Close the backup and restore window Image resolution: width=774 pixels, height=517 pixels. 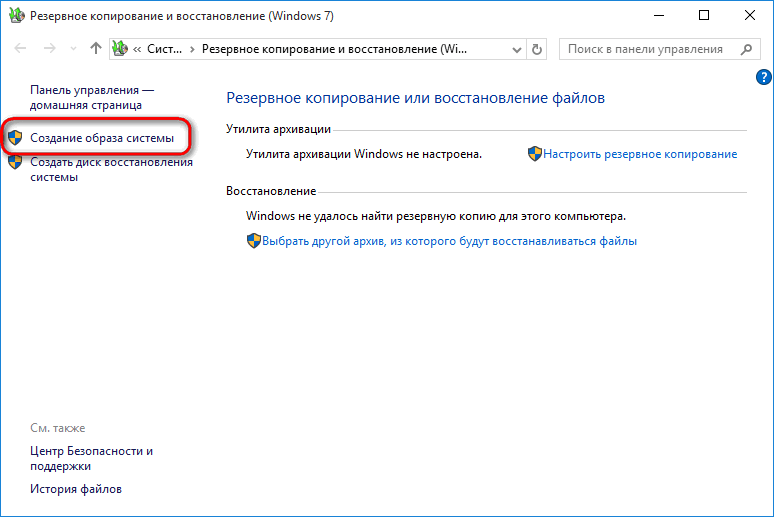click(x=750, y=15)
